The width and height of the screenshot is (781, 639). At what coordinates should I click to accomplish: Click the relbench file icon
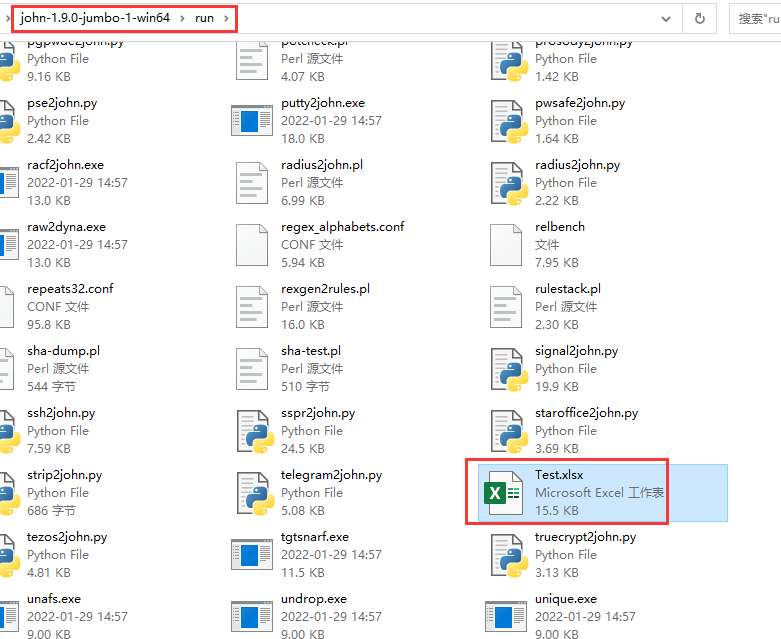point(507,245)
